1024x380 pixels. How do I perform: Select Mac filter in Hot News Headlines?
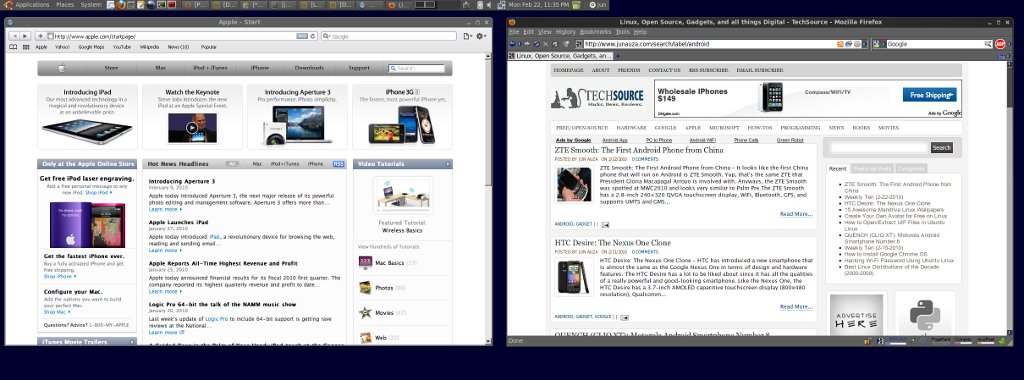click(x=257, y=164)
